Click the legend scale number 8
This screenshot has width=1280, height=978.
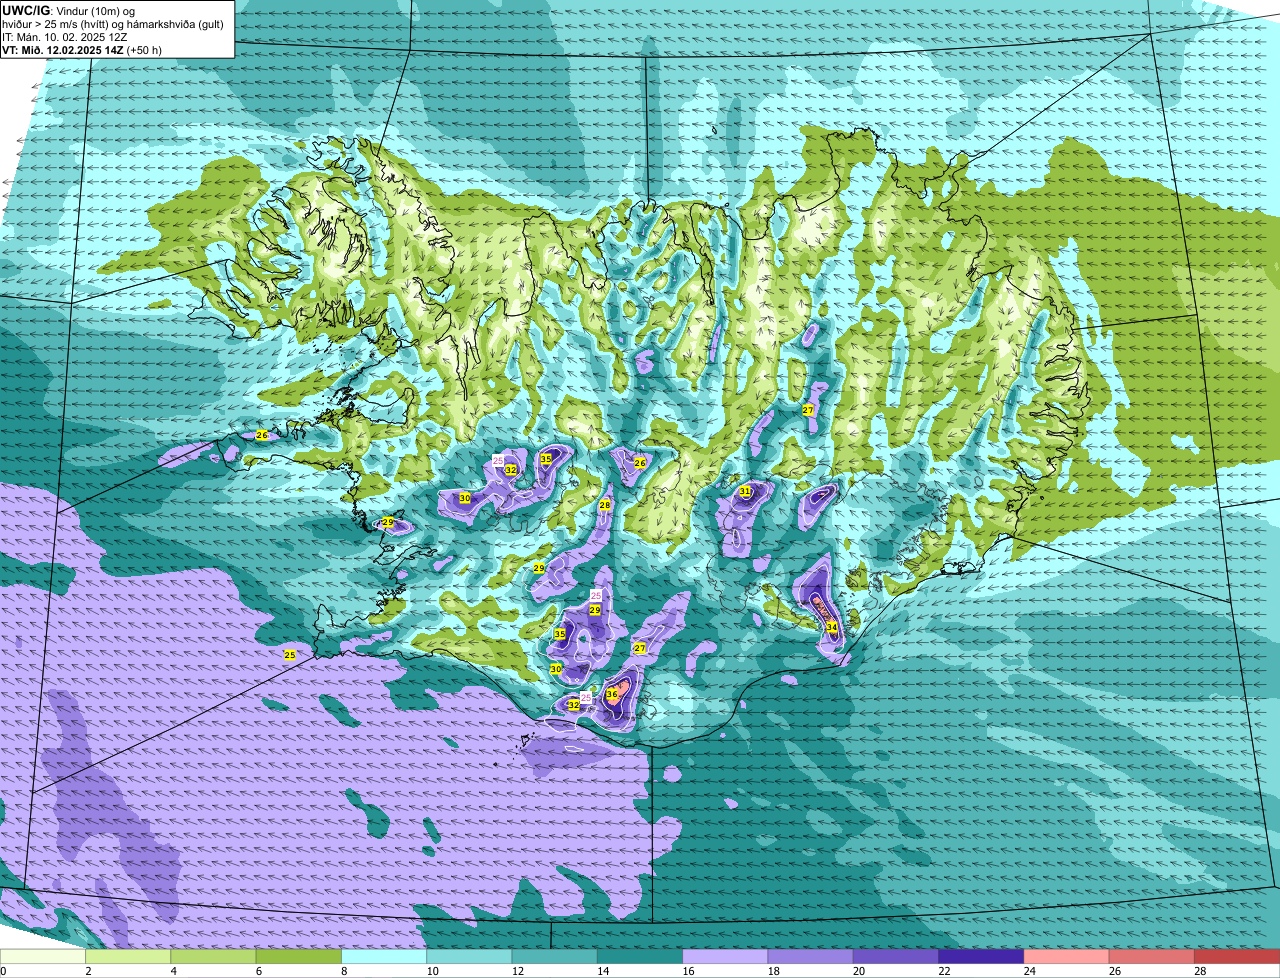click(x=345, y=971)
